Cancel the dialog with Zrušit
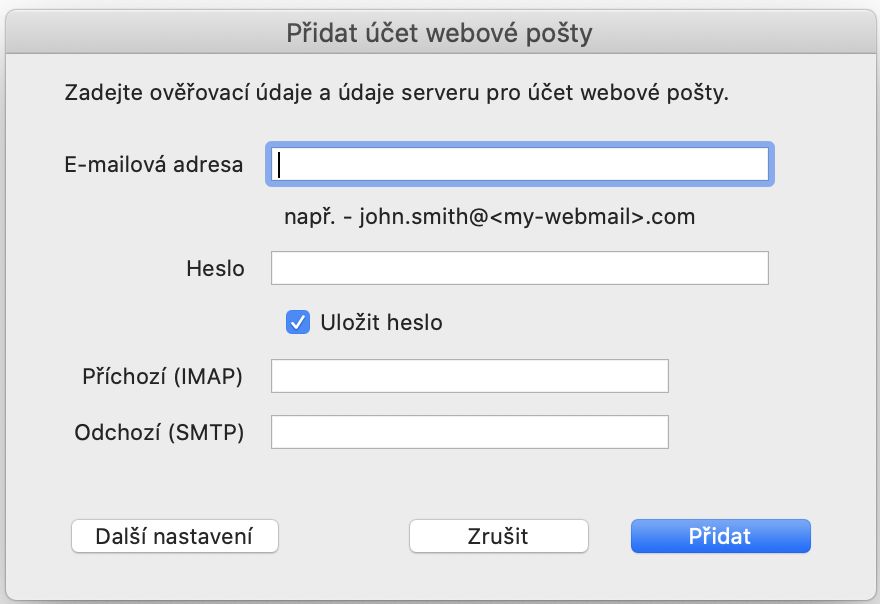880x604 pixels. [498, 536]
